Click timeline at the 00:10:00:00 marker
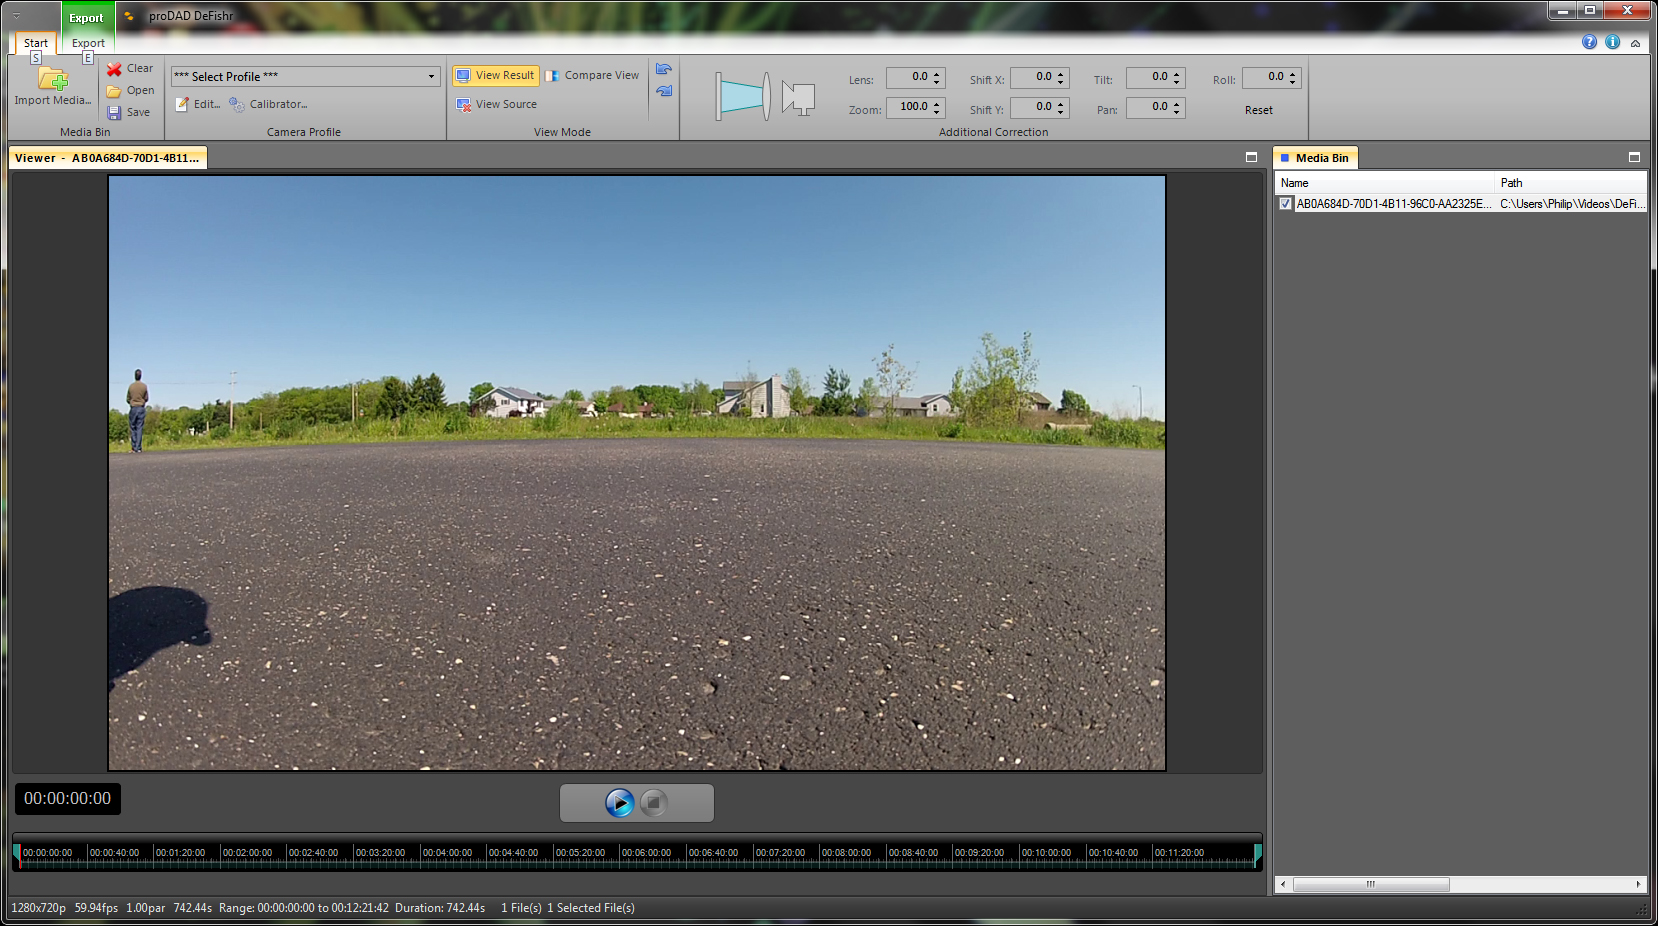 [x=1046, y=854]
